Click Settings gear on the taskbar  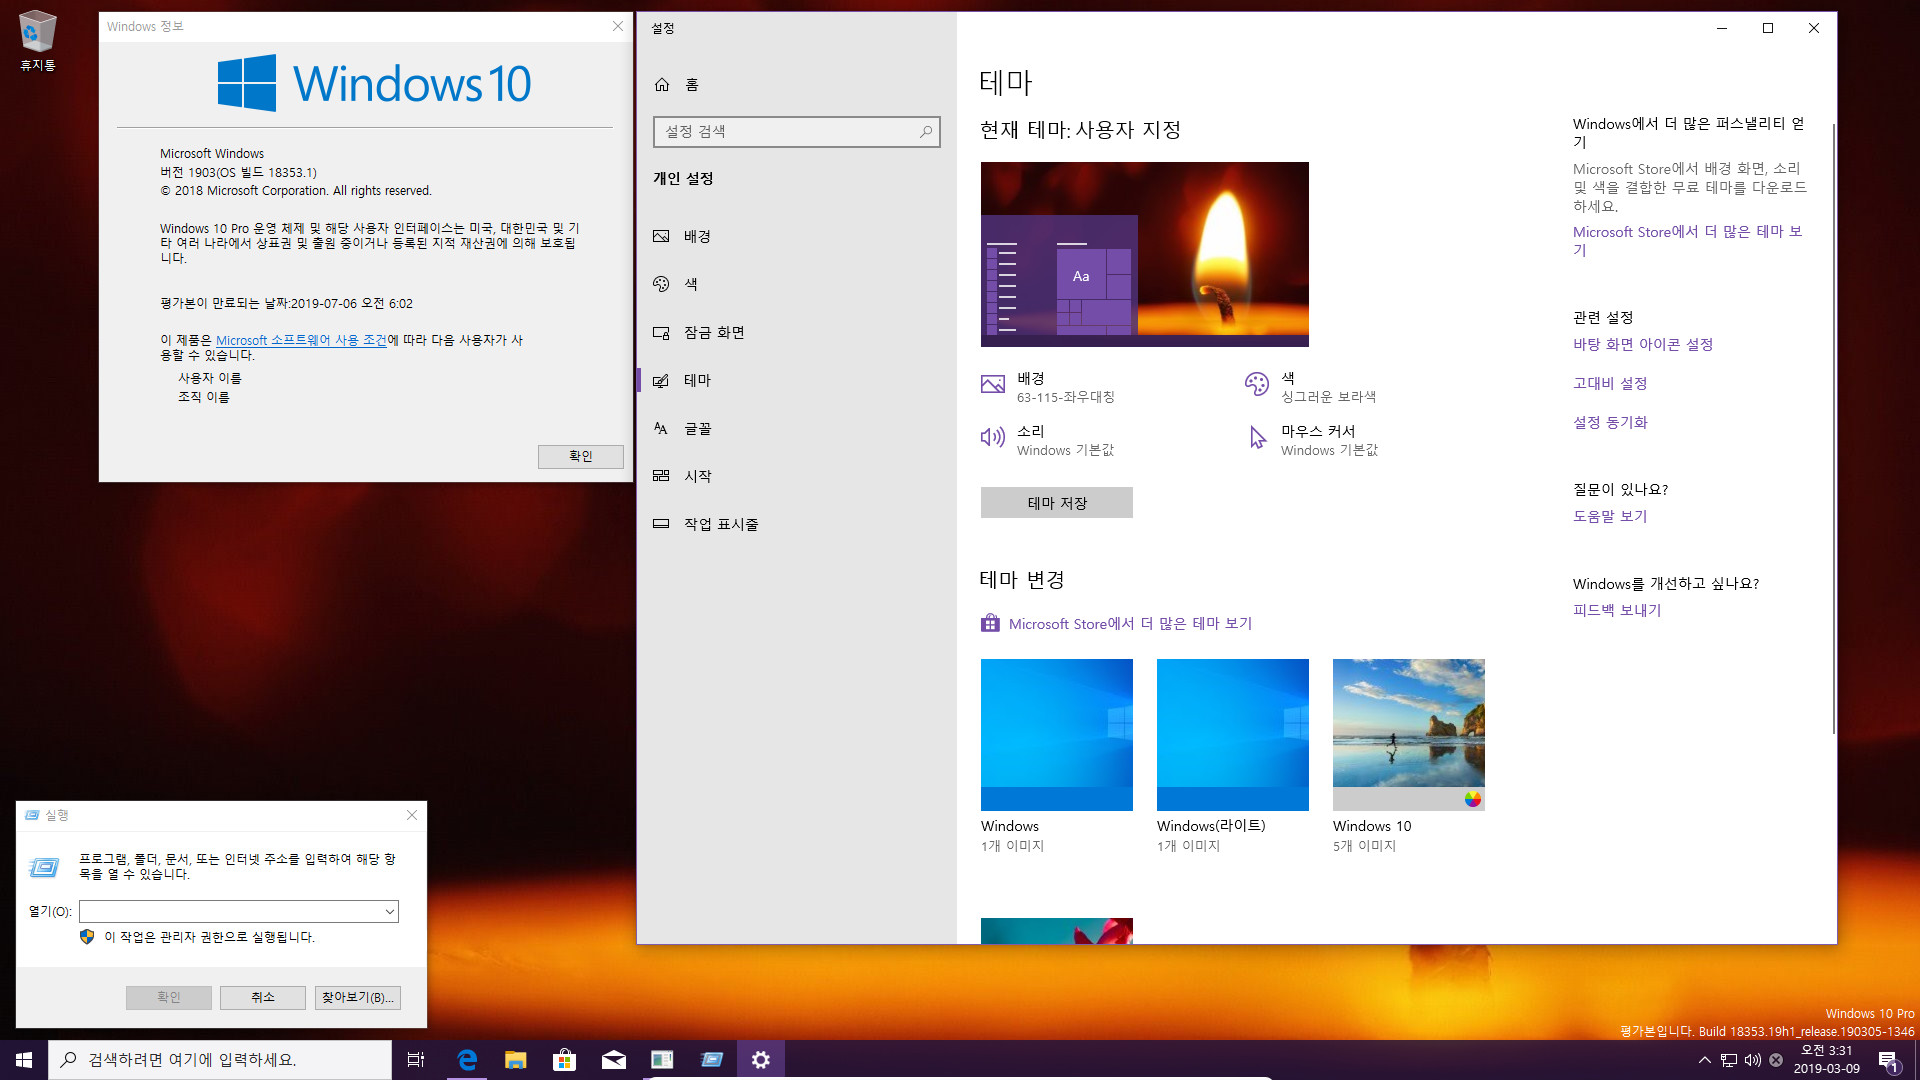(761, 1060)
